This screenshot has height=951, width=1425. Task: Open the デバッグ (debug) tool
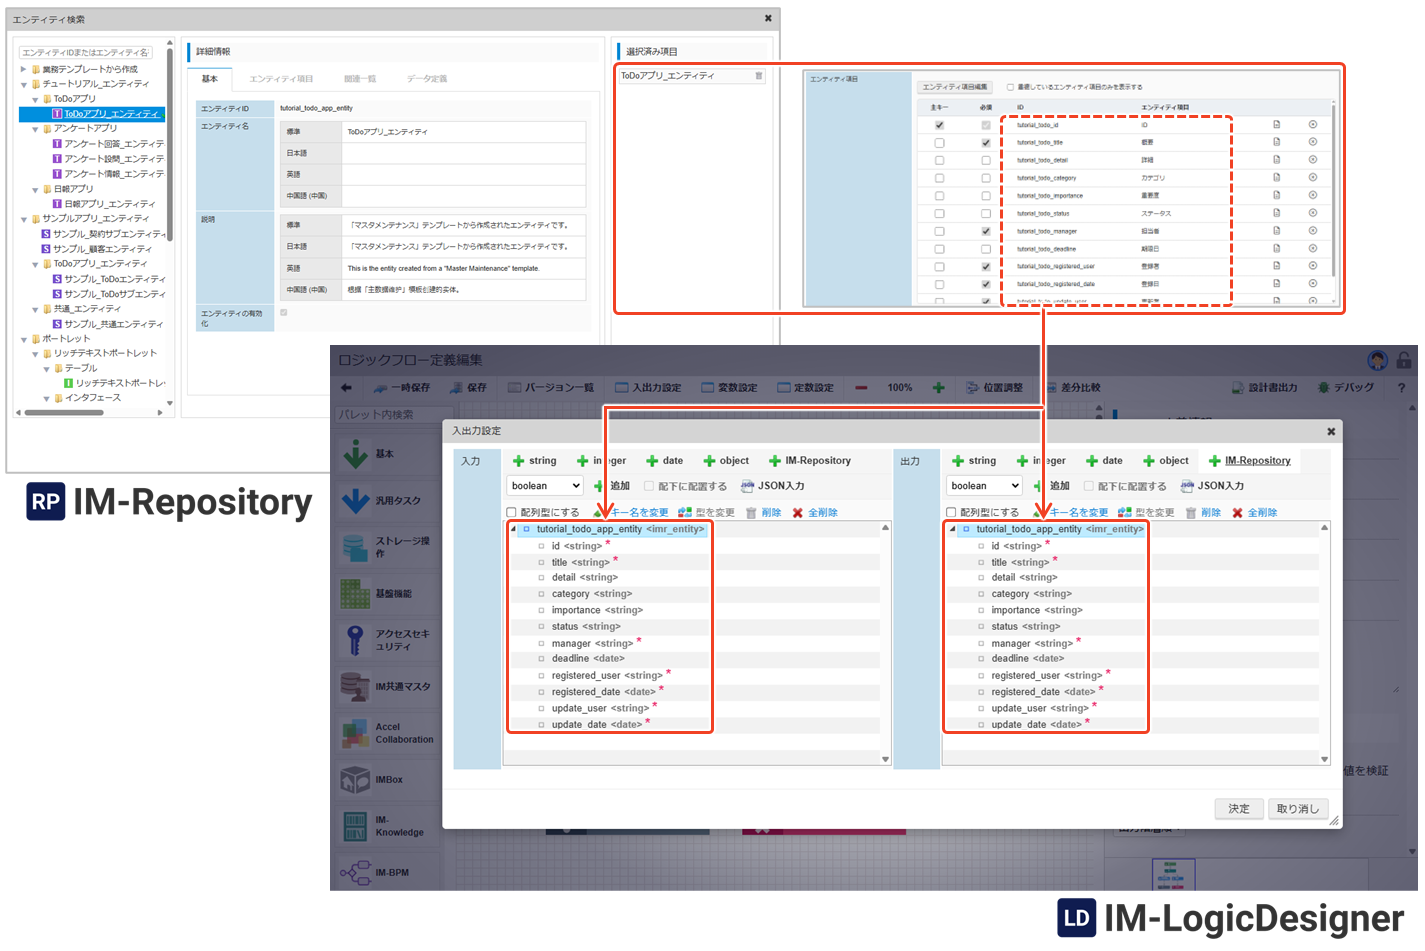1346,388
